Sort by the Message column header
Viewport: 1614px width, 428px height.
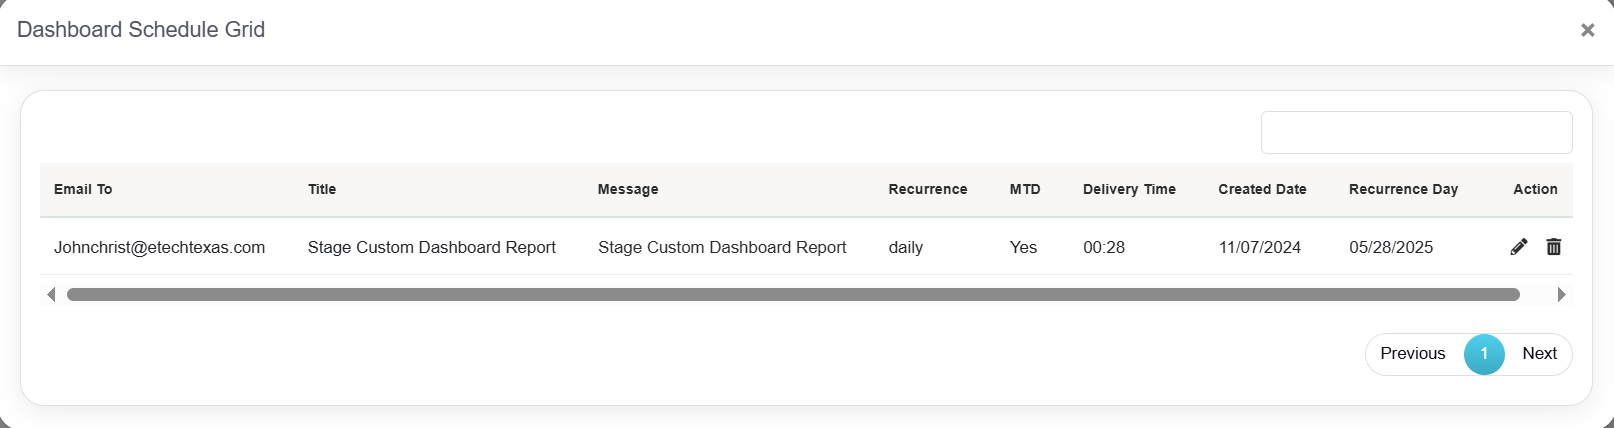pyautogui.click(x=628, y=190)
